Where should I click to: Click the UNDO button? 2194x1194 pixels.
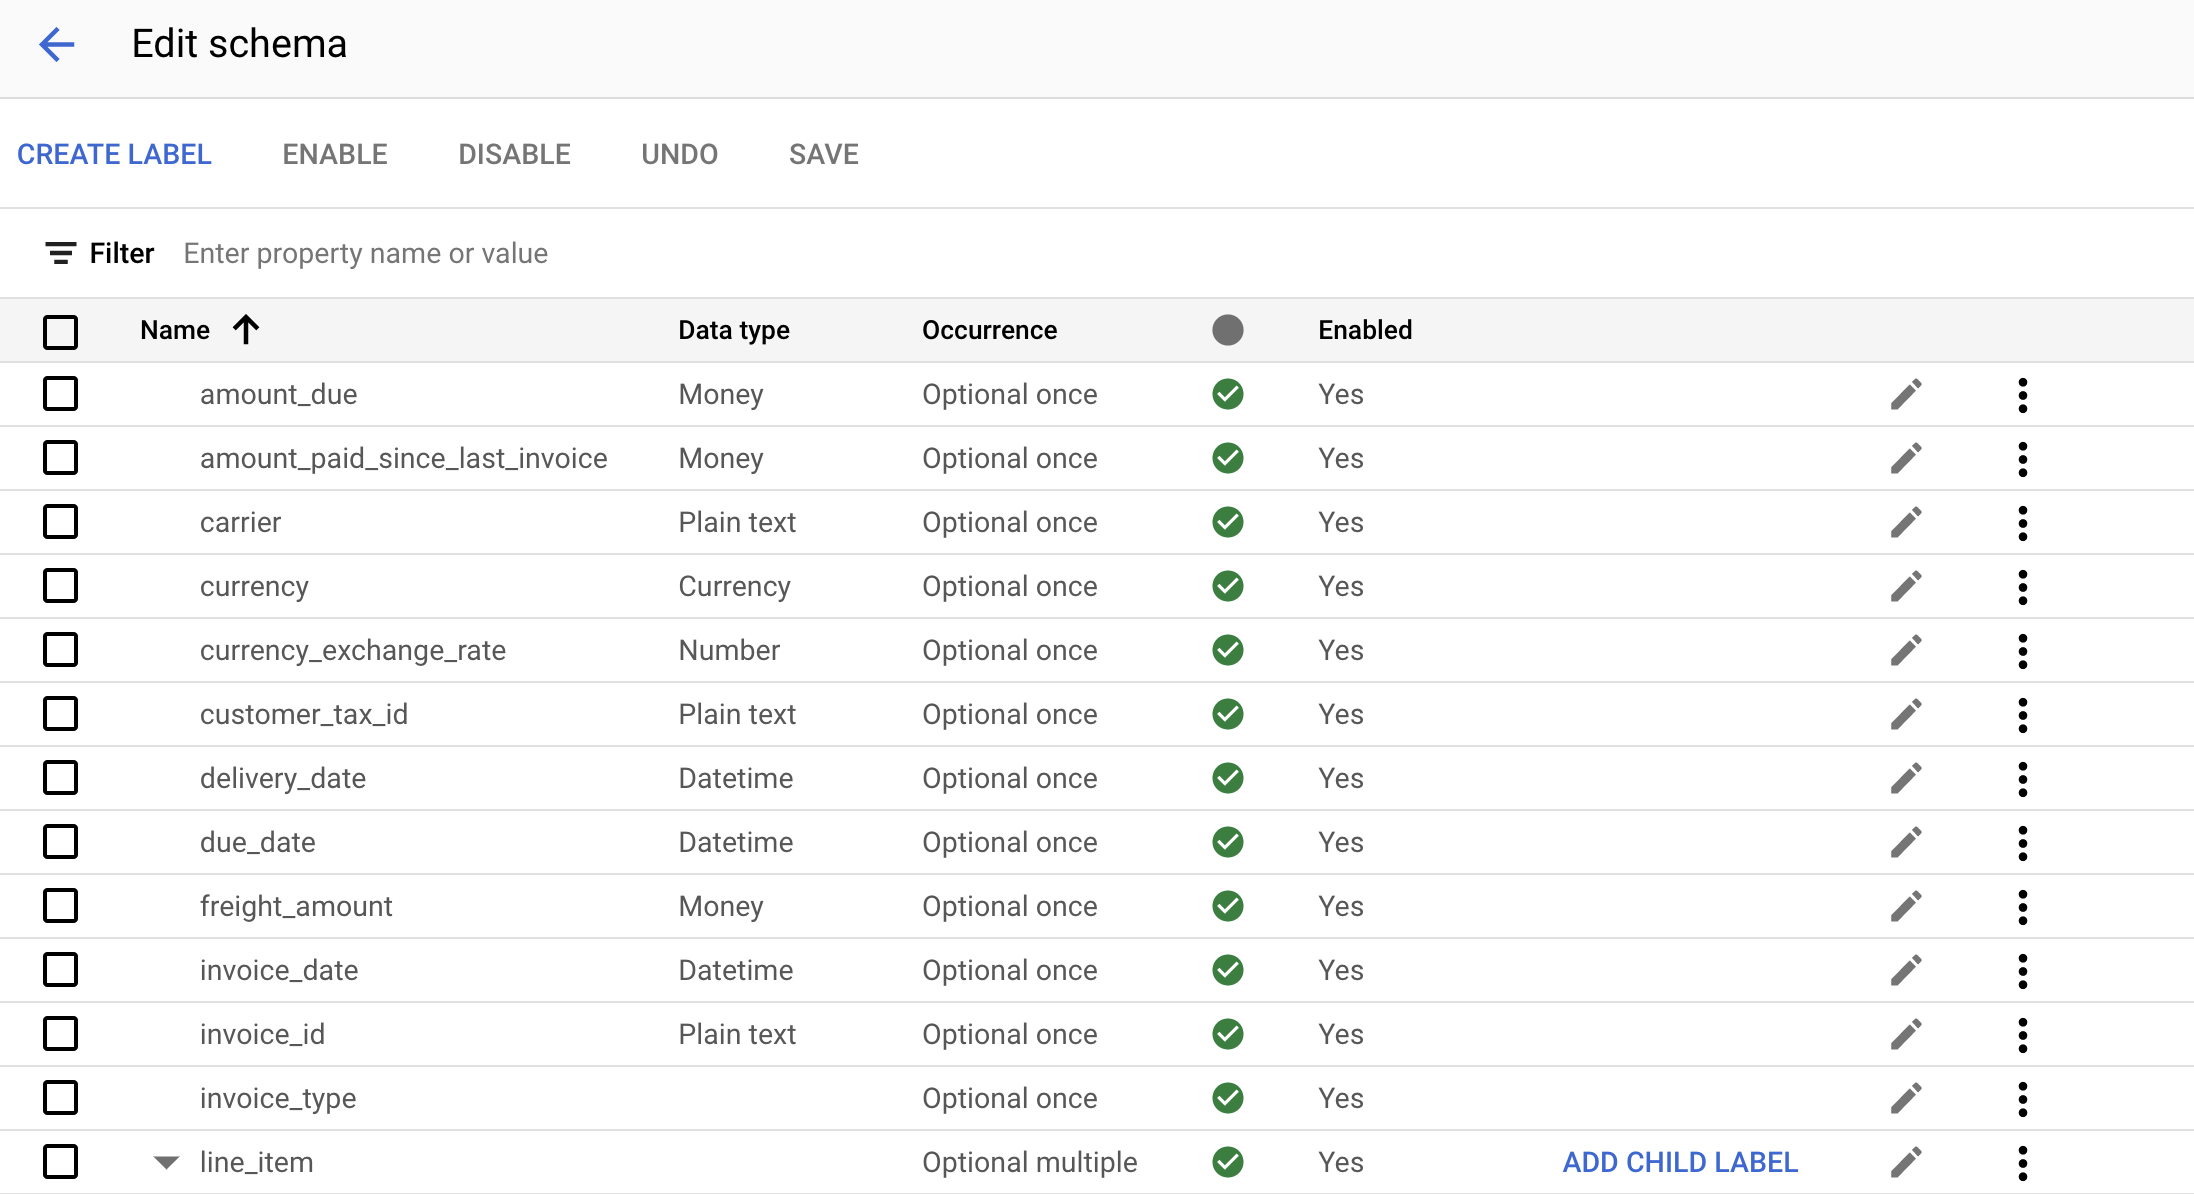(x=680, y=154)
